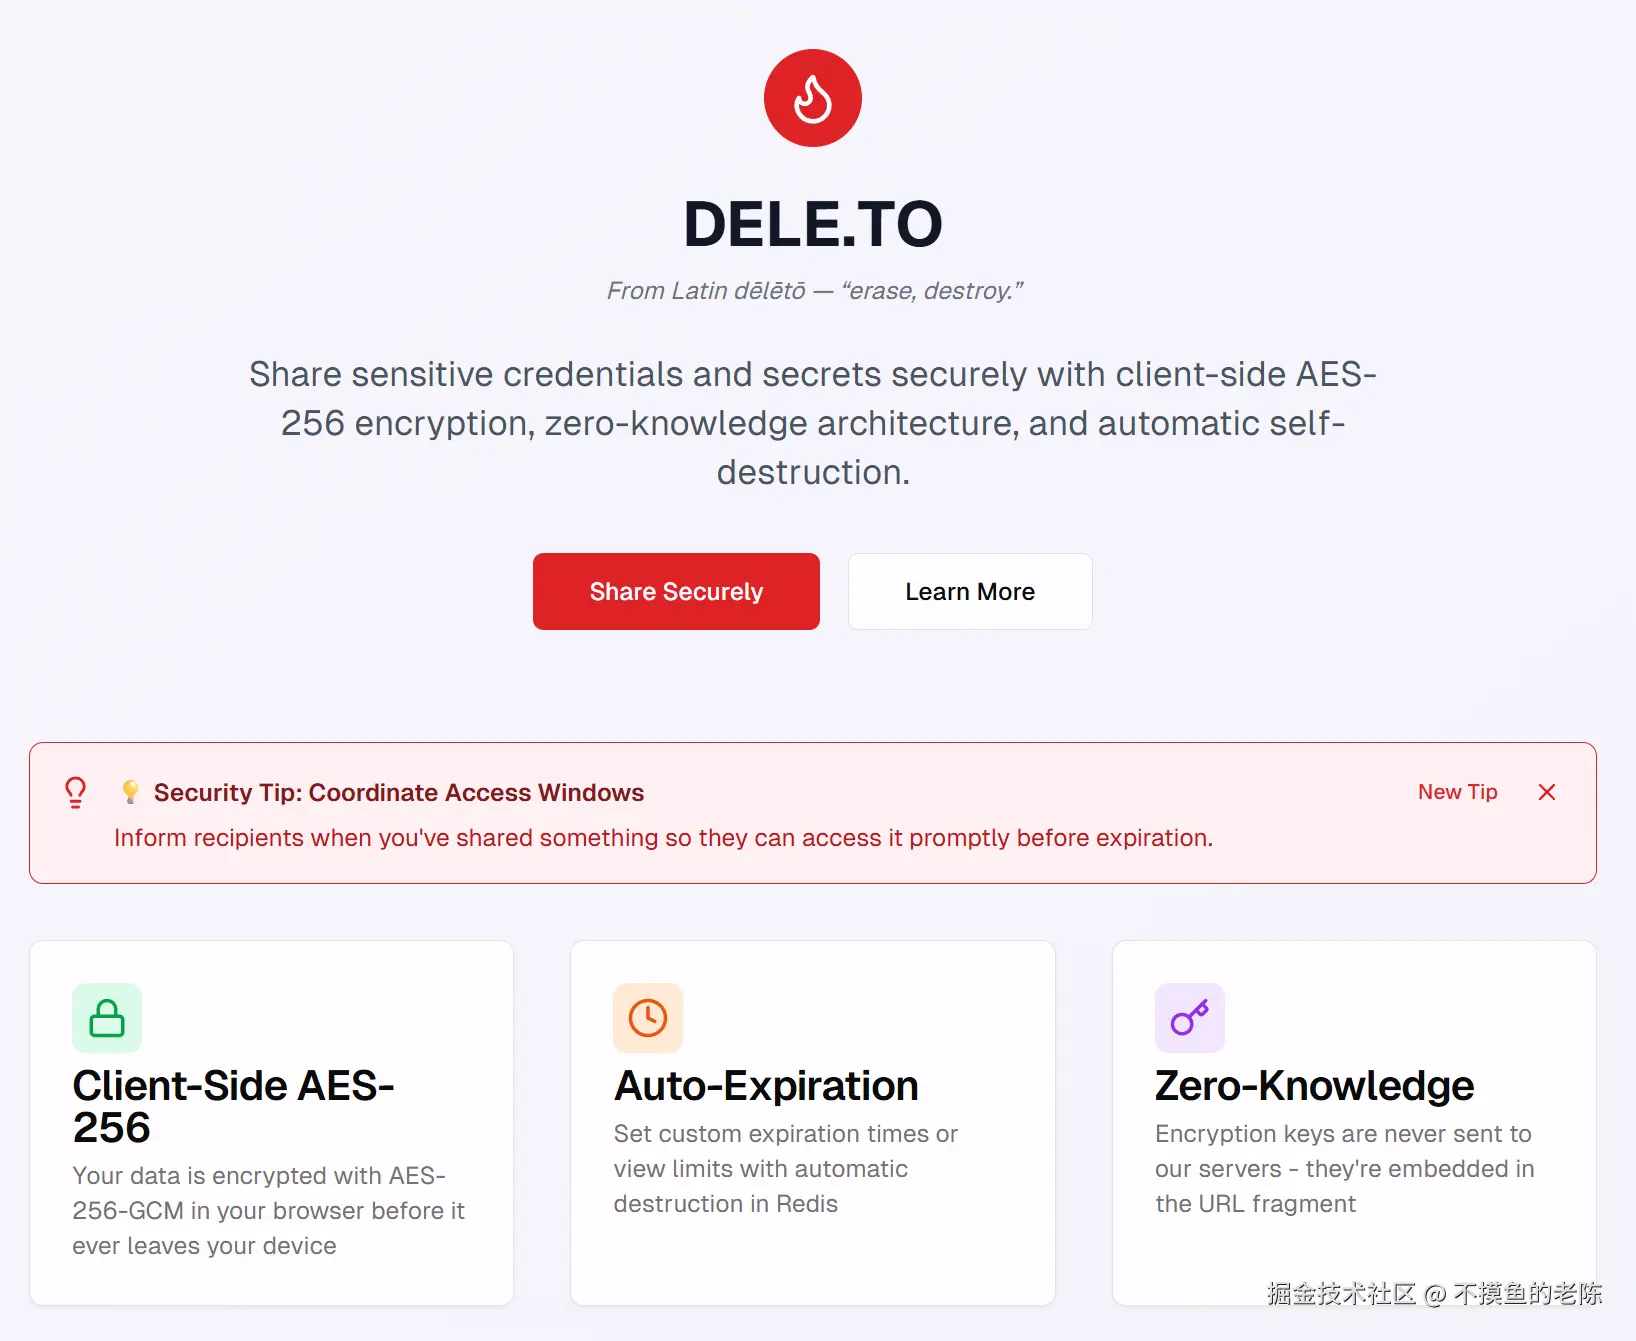Click the red lightbulb outline icon
Viewport: 1636px width, 1341px height.
[75, 792]
